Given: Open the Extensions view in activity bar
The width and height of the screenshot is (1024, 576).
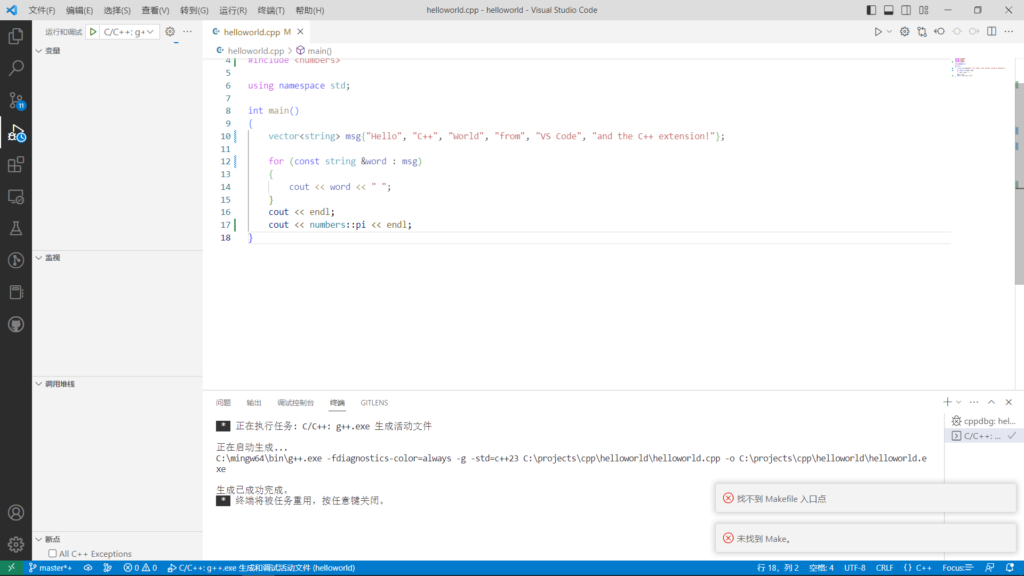Looking at the screenshot, I should pos(16,164).
